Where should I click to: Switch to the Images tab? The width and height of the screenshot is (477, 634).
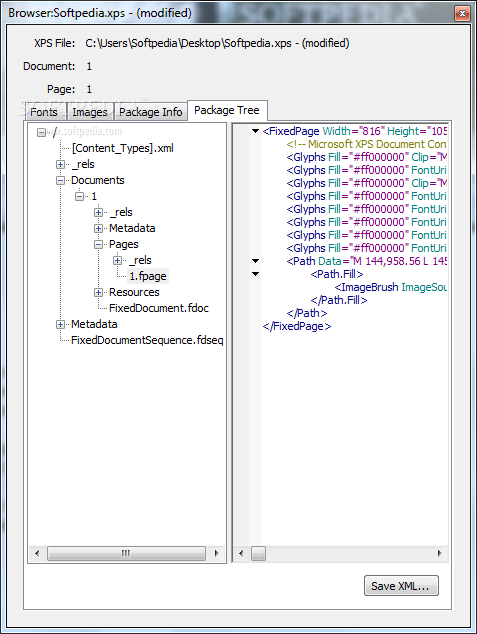coord(90,112)
